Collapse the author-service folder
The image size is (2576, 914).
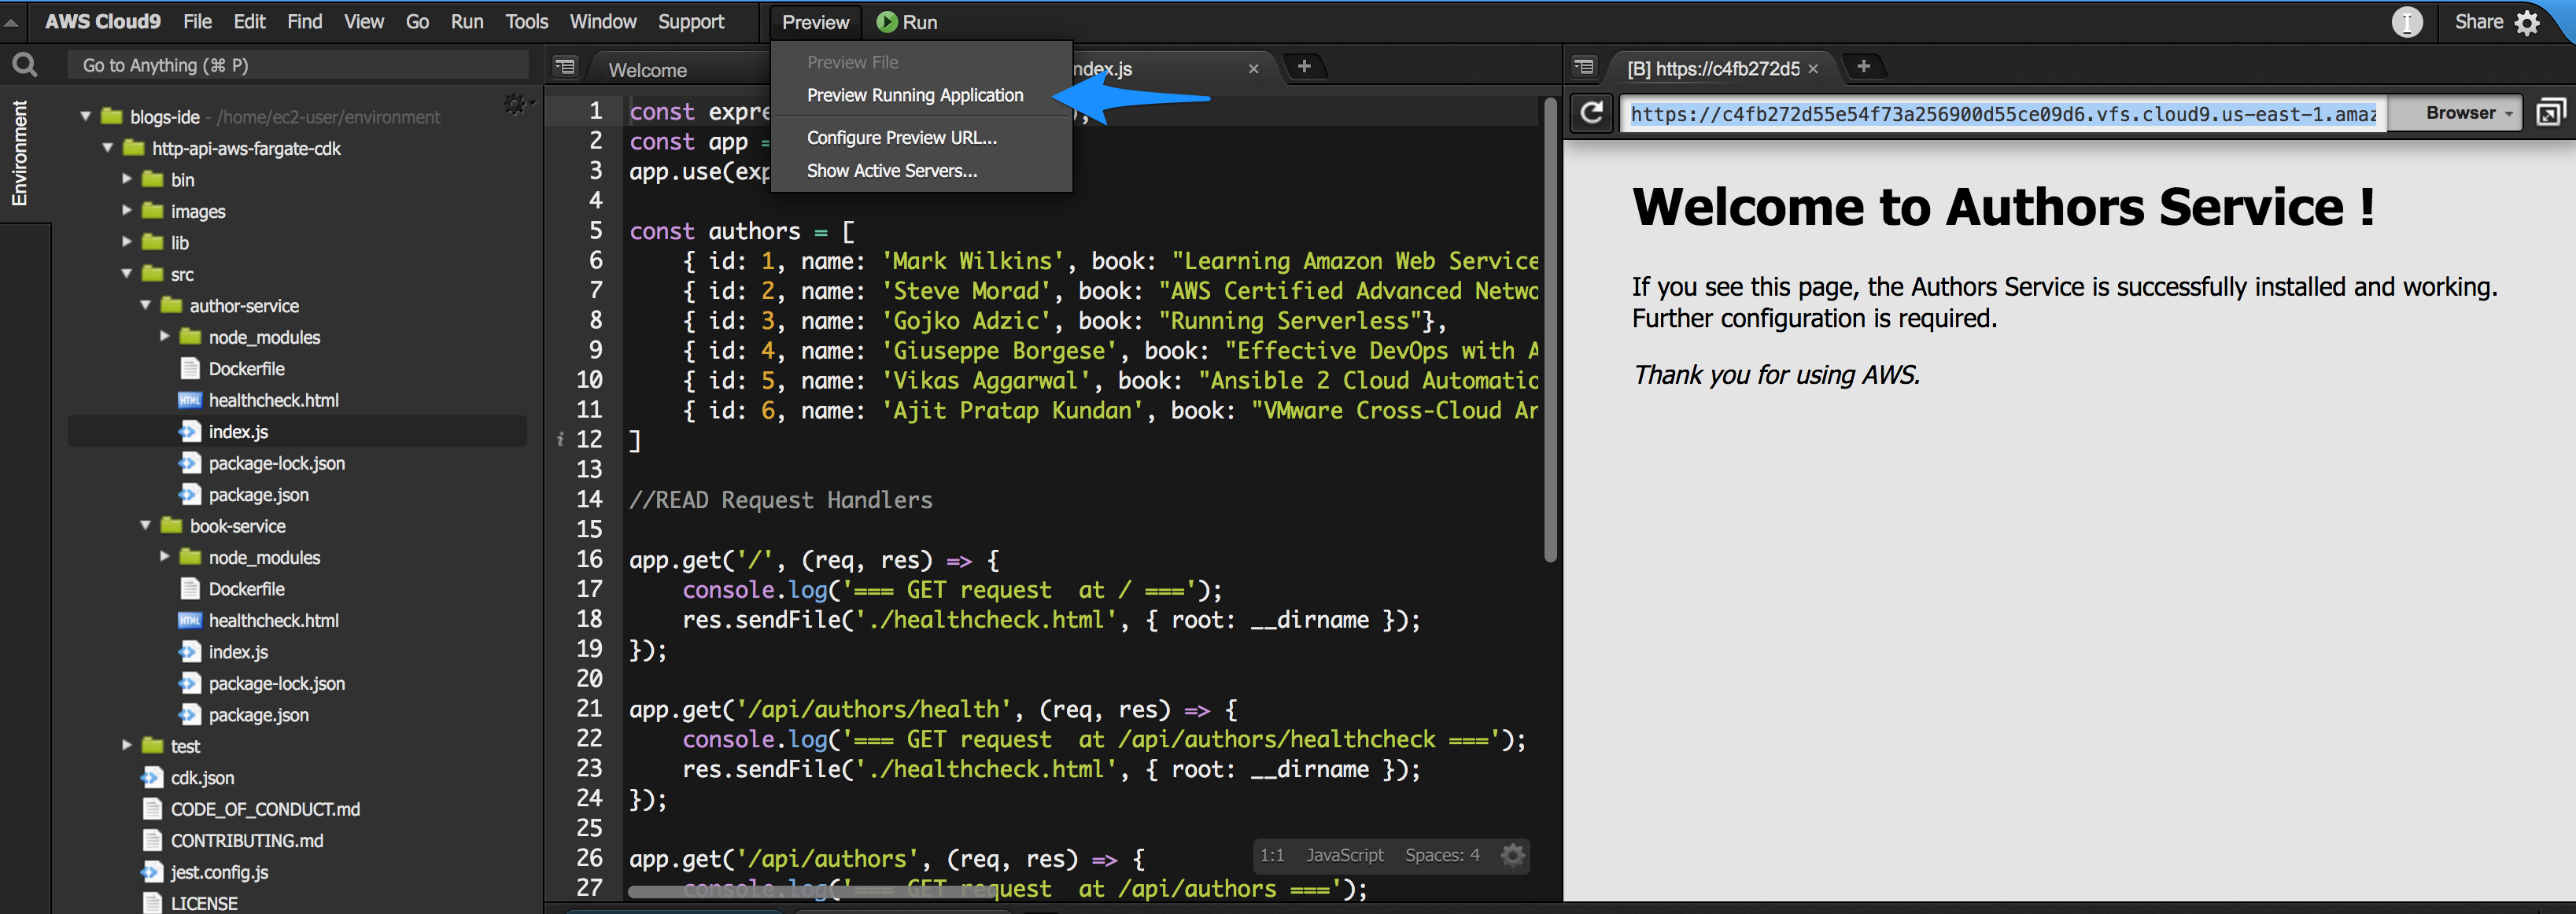coord(146,305)
